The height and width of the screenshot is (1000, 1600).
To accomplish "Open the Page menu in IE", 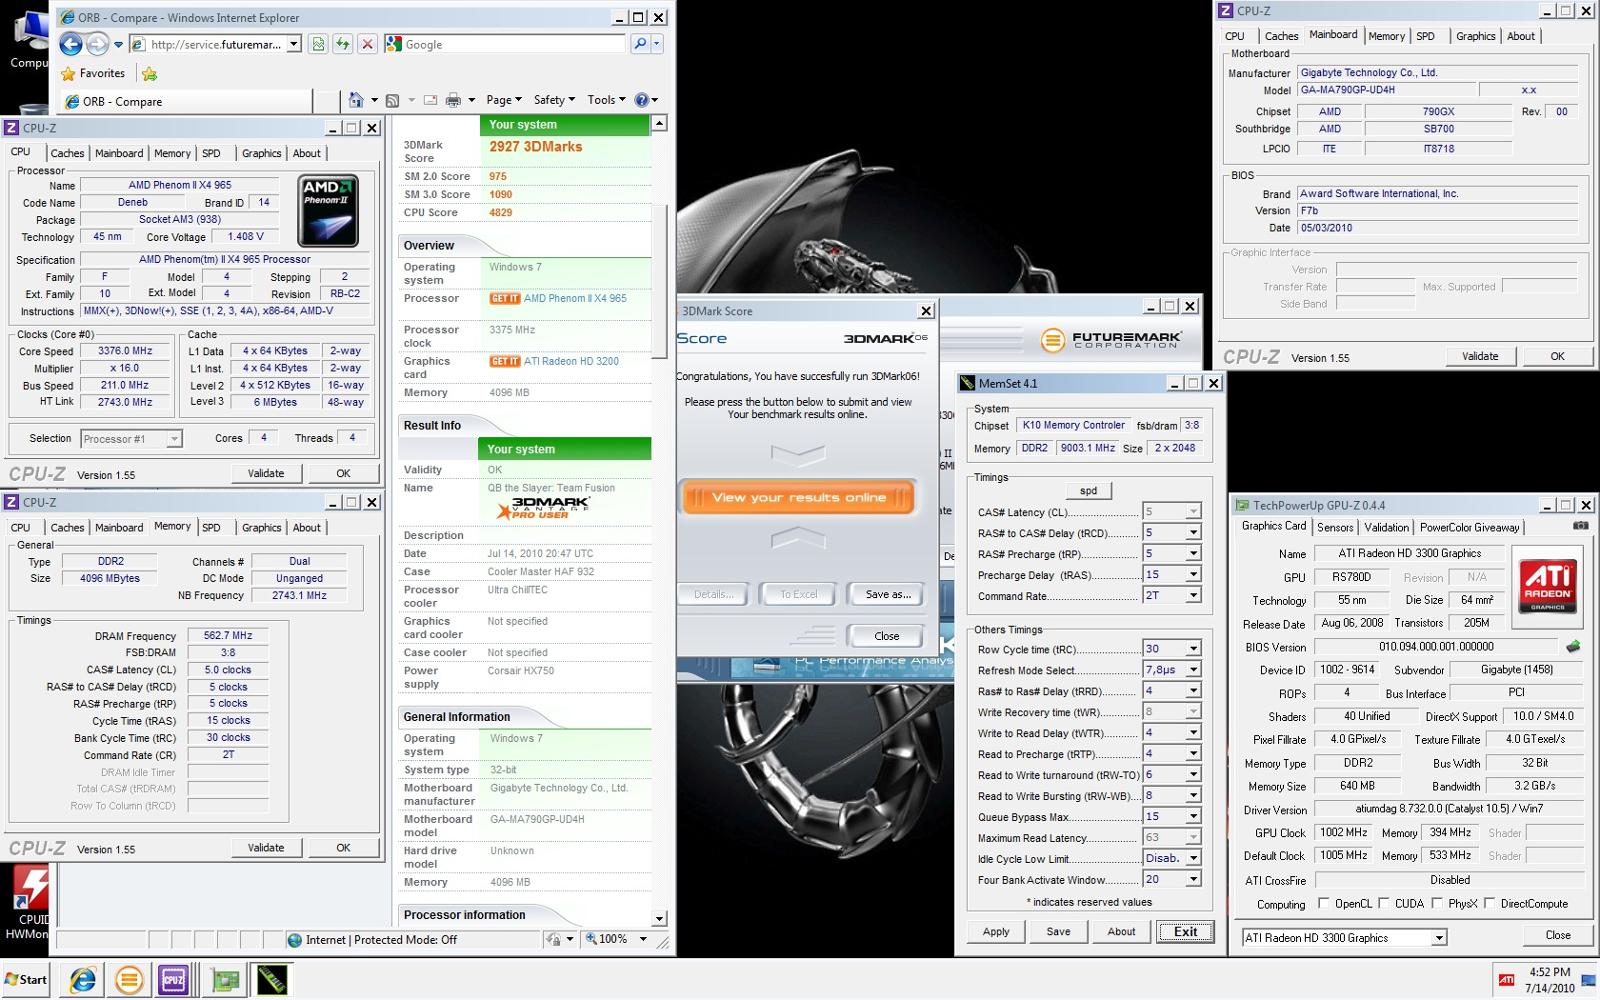I will pyautogui.click(x=504, y=100).
